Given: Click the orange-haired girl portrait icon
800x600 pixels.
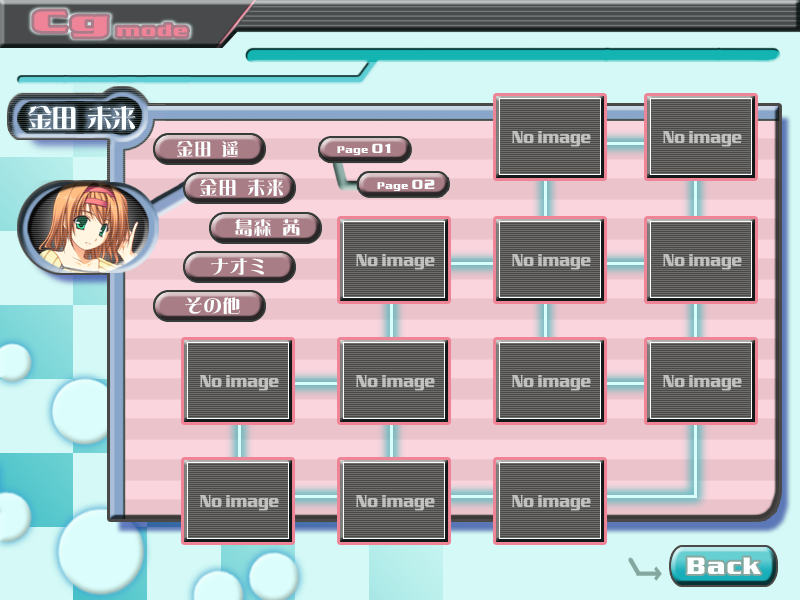Looking at the screenshot, I should coord(85,228).
